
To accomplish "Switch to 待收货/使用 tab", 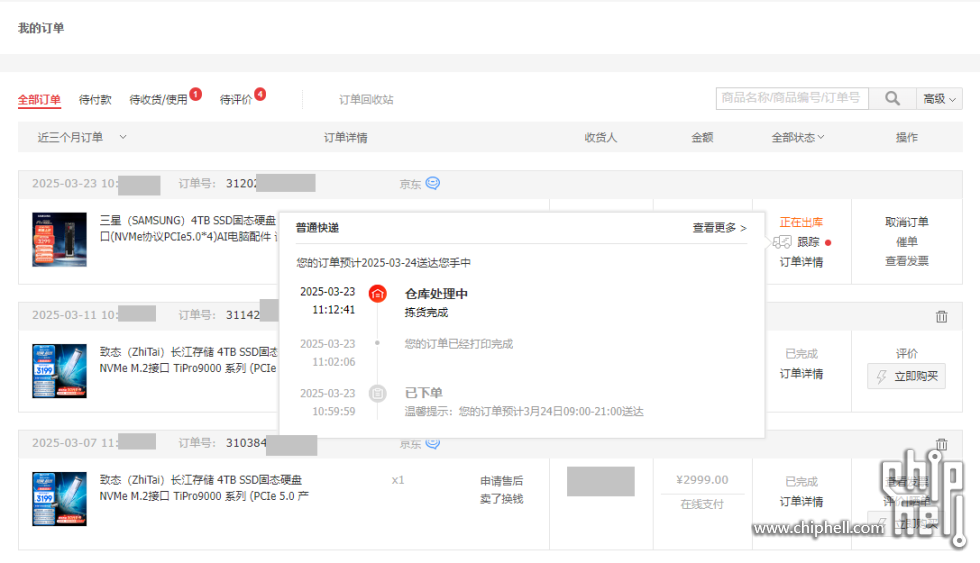I will 158,99.
